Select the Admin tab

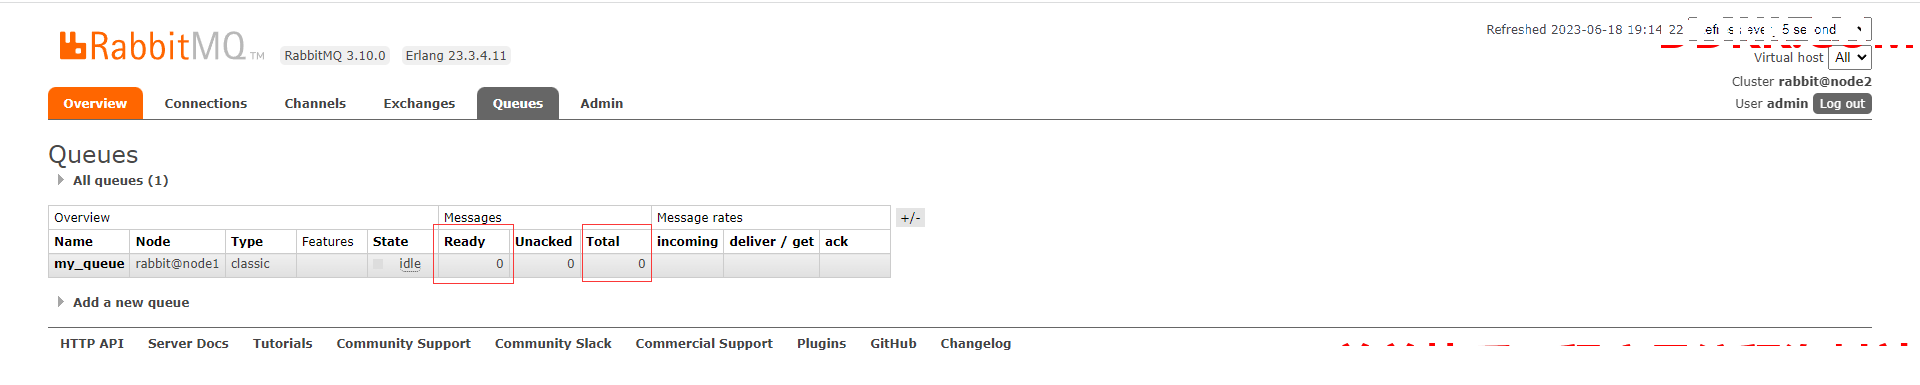point(602,104)
